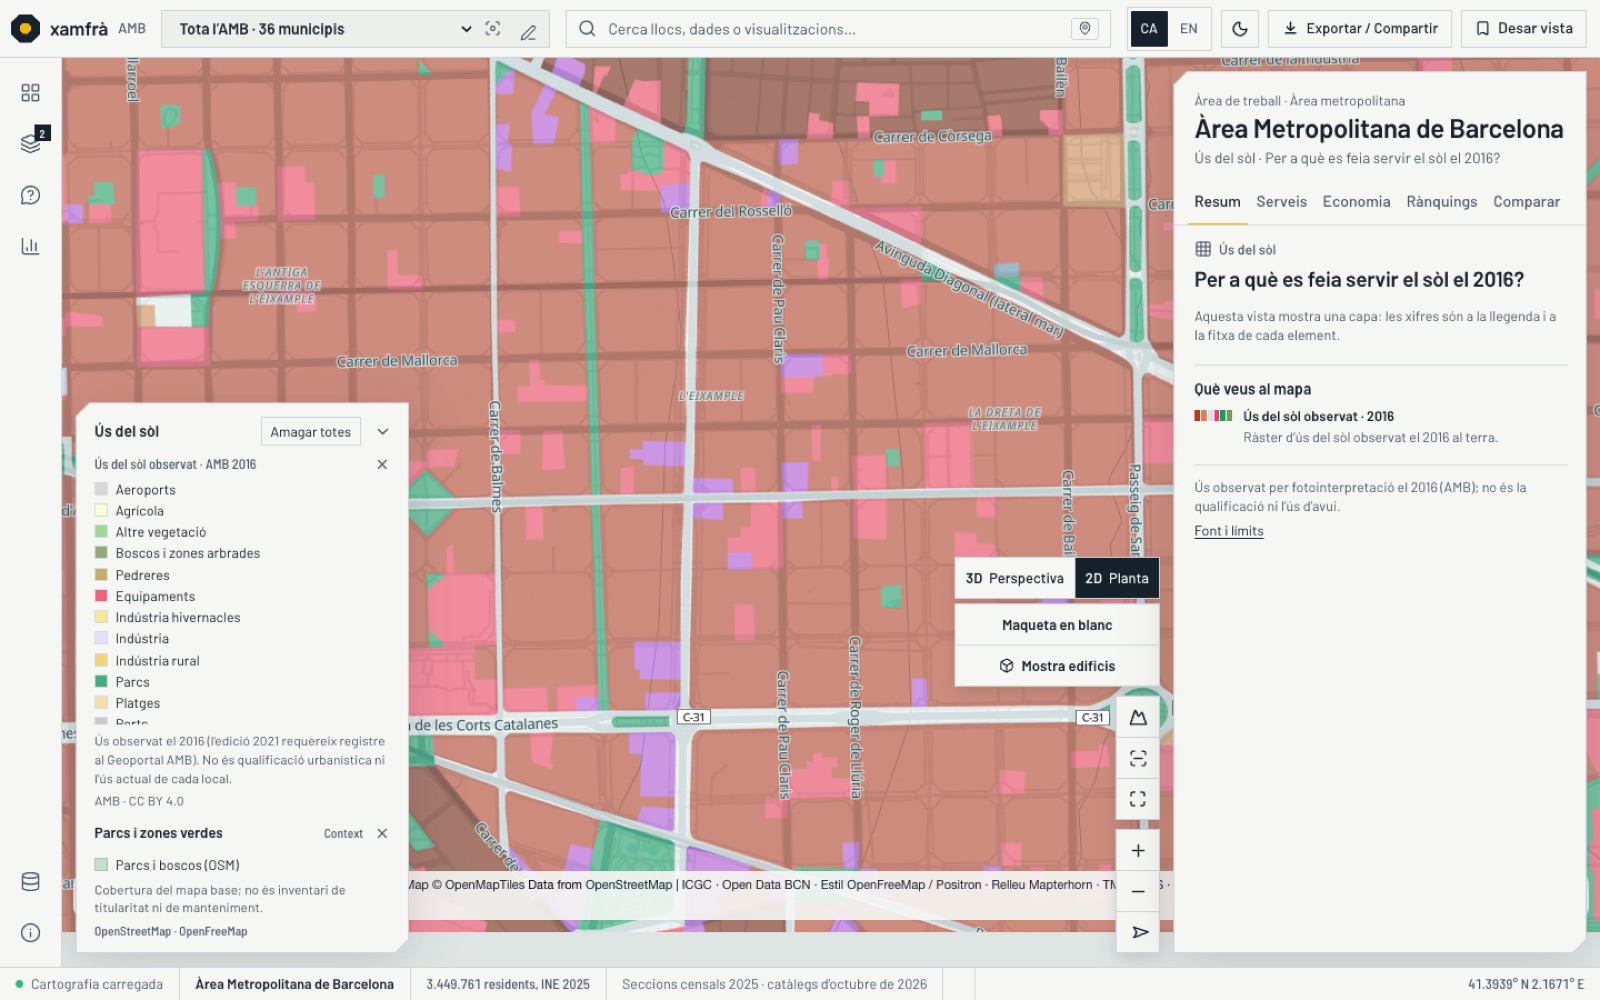Image resolution: width=1600 pixels, height=1000 pixels.
Task: Toggle dark mode with moon icon
Action: point(1240,29)
